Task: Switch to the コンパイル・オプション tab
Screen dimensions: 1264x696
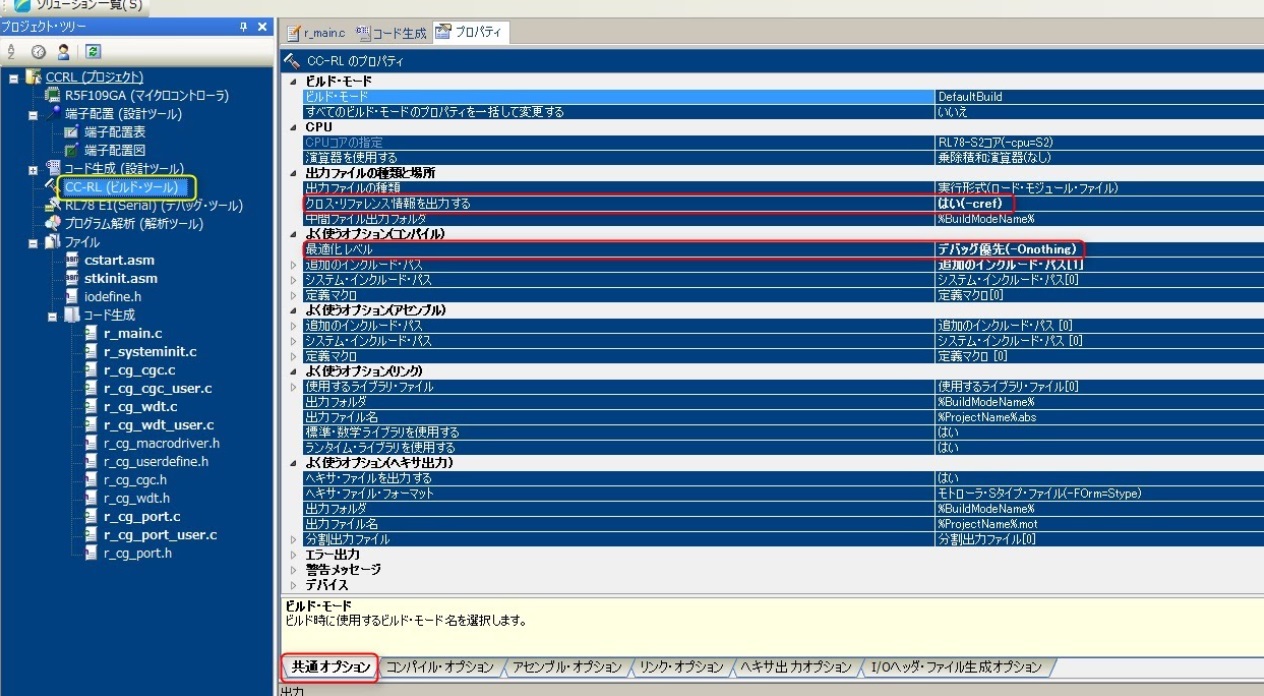Action: tap(439, 667)
